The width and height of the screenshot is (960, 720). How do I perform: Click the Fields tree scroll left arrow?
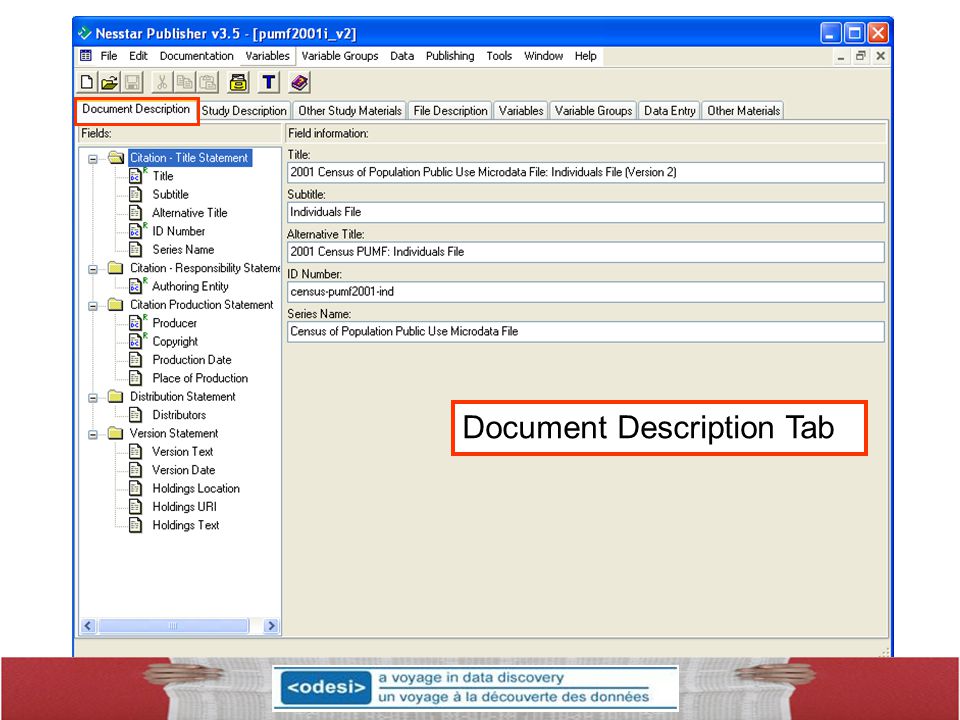[88, 625]
